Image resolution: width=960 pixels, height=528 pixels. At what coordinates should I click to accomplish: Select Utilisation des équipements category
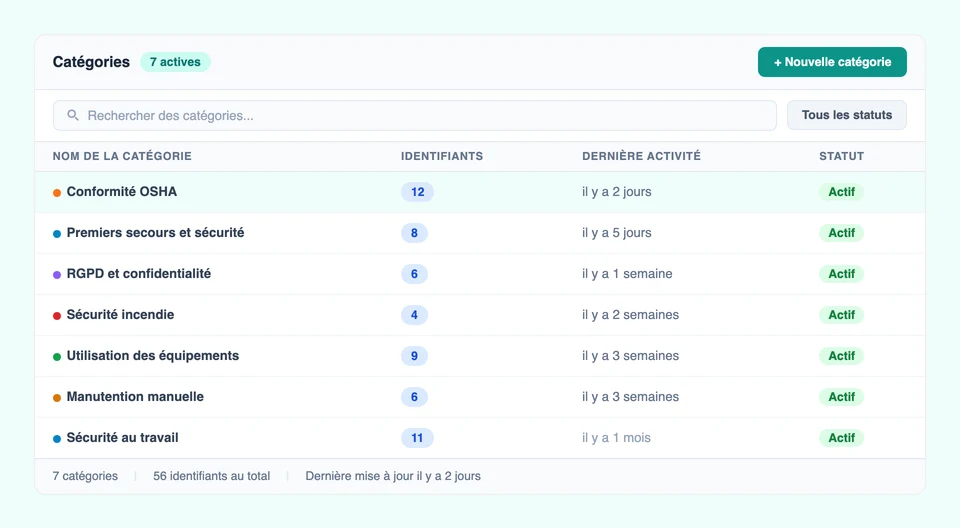153,356
